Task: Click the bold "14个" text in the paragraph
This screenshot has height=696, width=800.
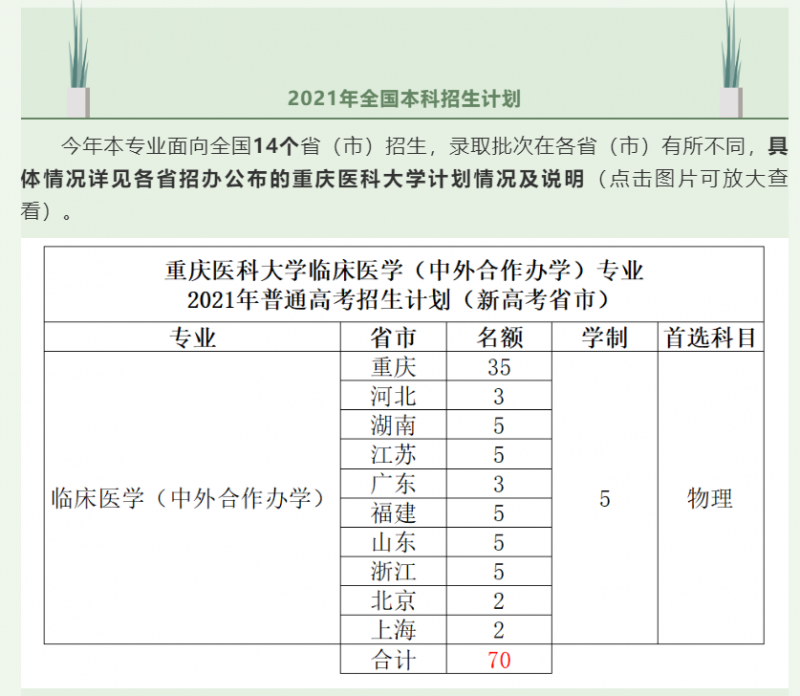Action: click(x=276, y=146)
